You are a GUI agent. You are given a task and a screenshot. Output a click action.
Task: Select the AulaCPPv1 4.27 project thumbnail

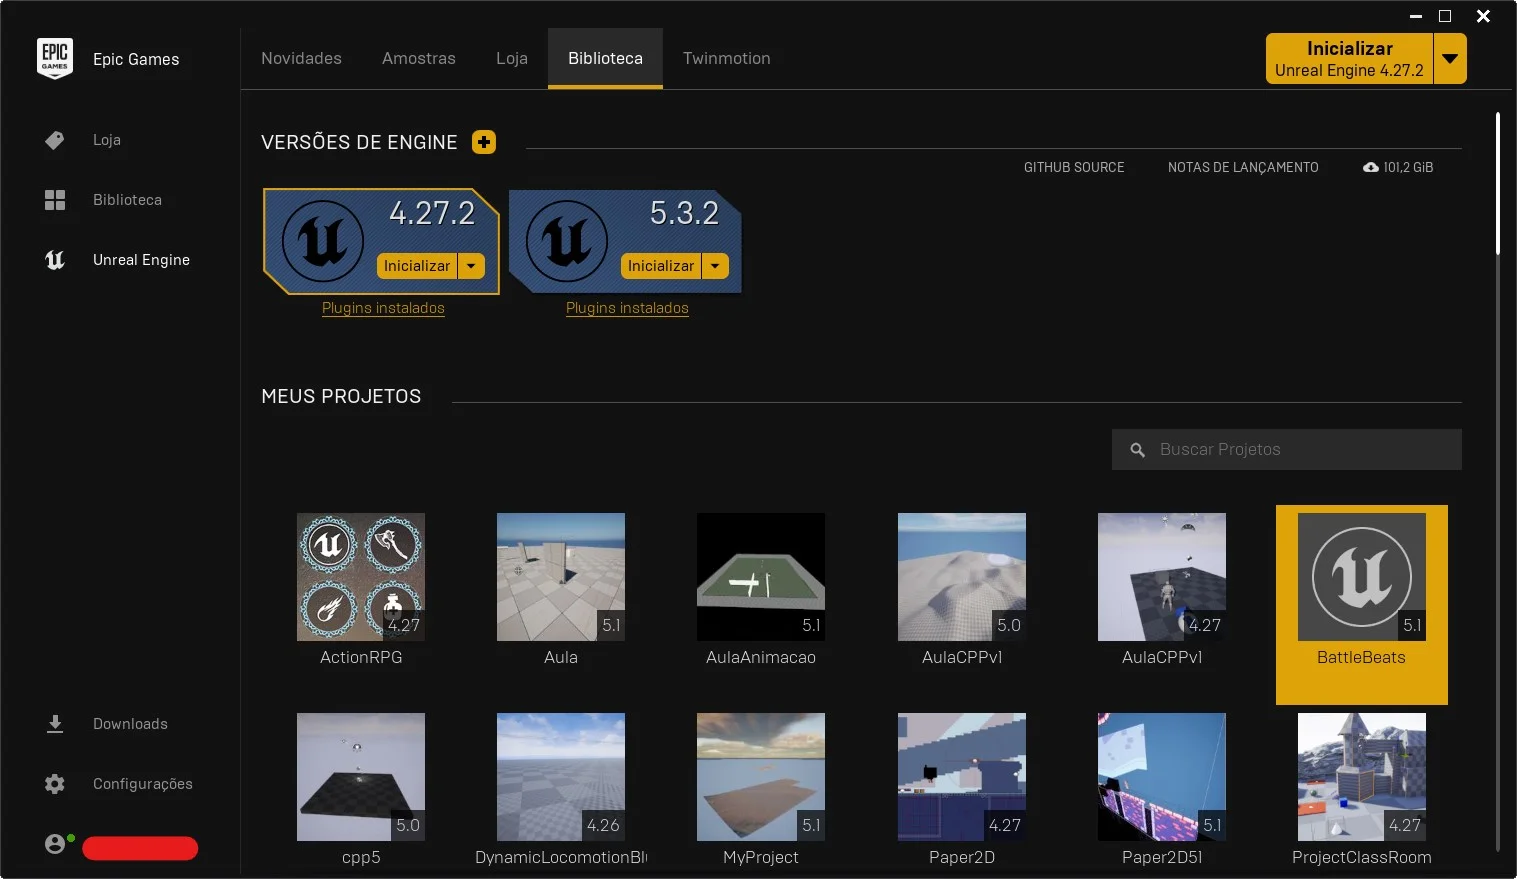tap(1162, 577)
